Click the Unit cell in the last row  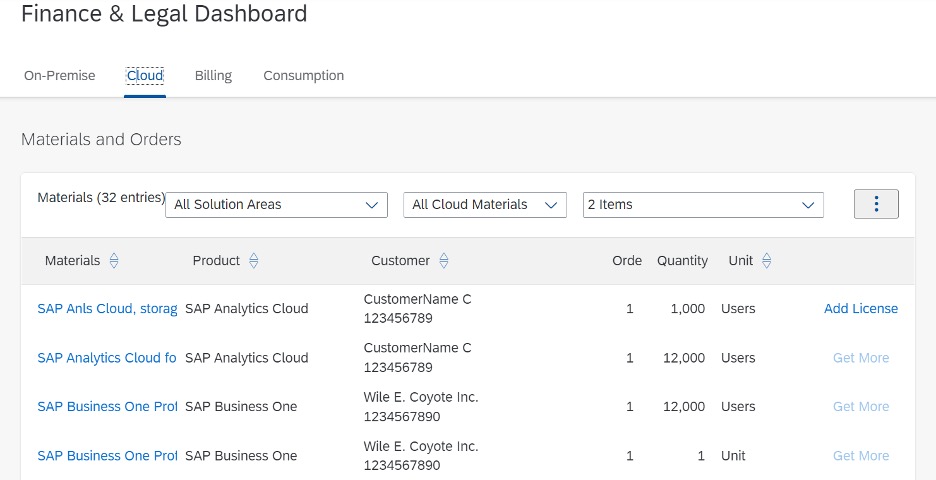733,456
